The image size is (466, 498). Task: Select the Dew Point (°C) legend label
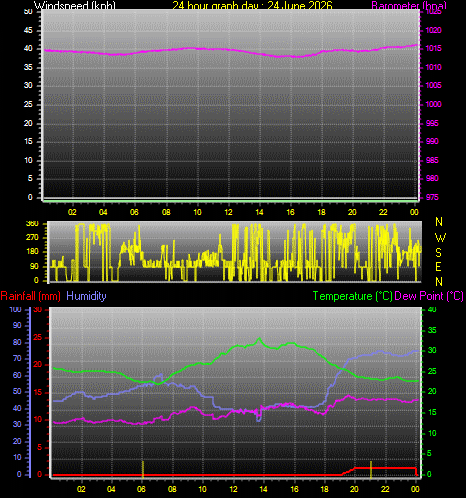click(429, 296)
